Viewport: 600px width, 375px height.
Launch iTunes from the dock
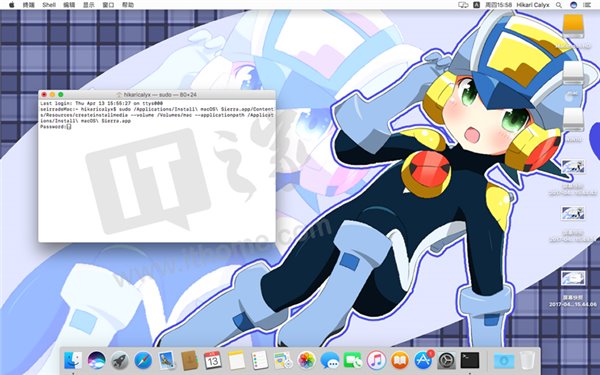(376, 360)
